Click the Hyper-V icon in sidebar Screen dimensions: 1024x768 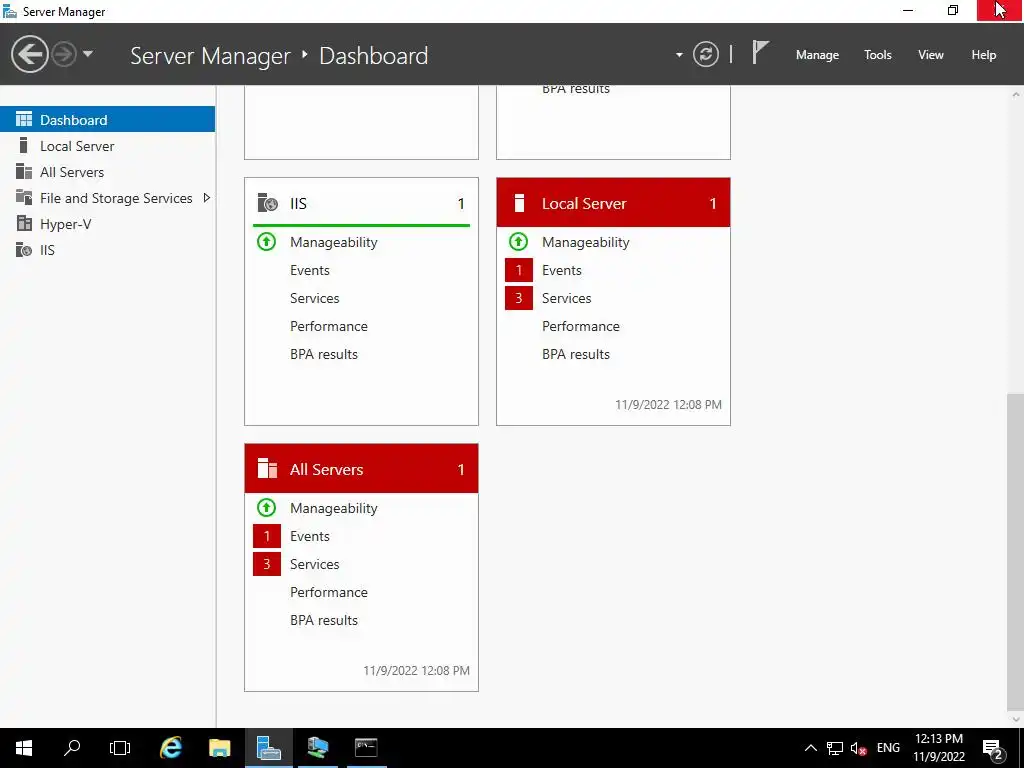[x=24, y=223]
